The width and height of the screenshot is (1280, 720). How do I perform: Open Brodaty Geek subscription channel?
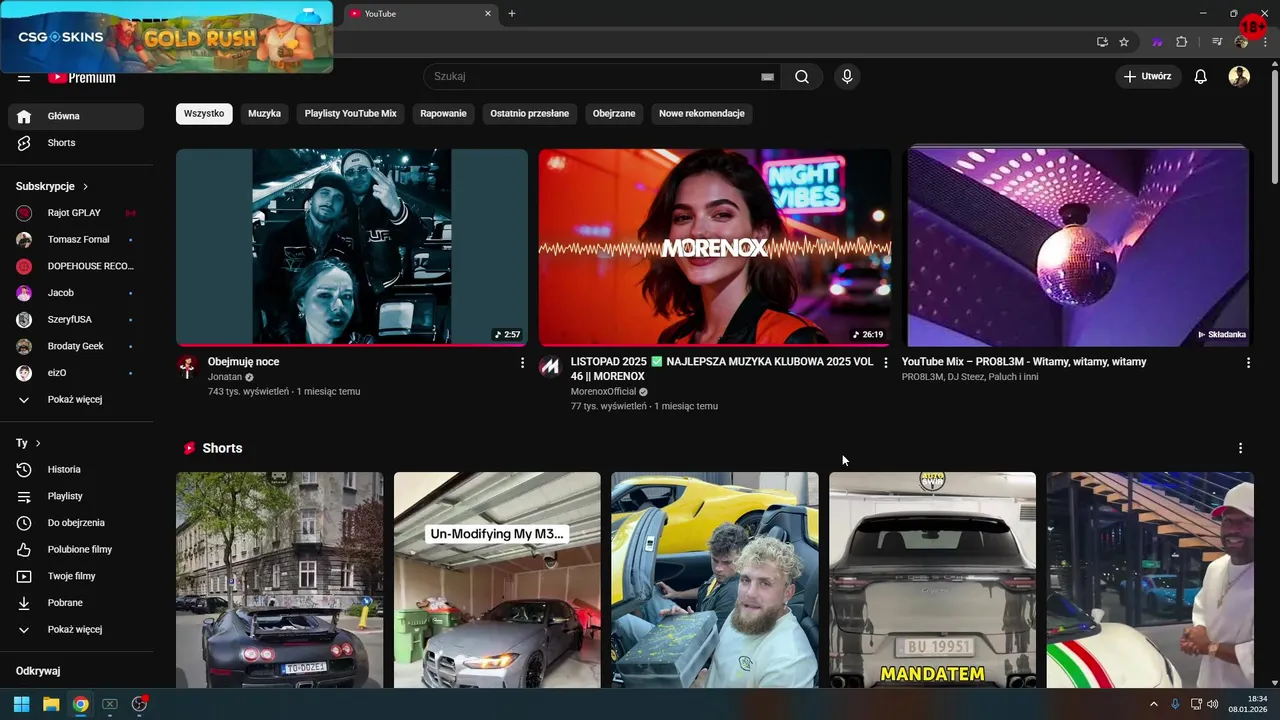(x=76, y=347)
